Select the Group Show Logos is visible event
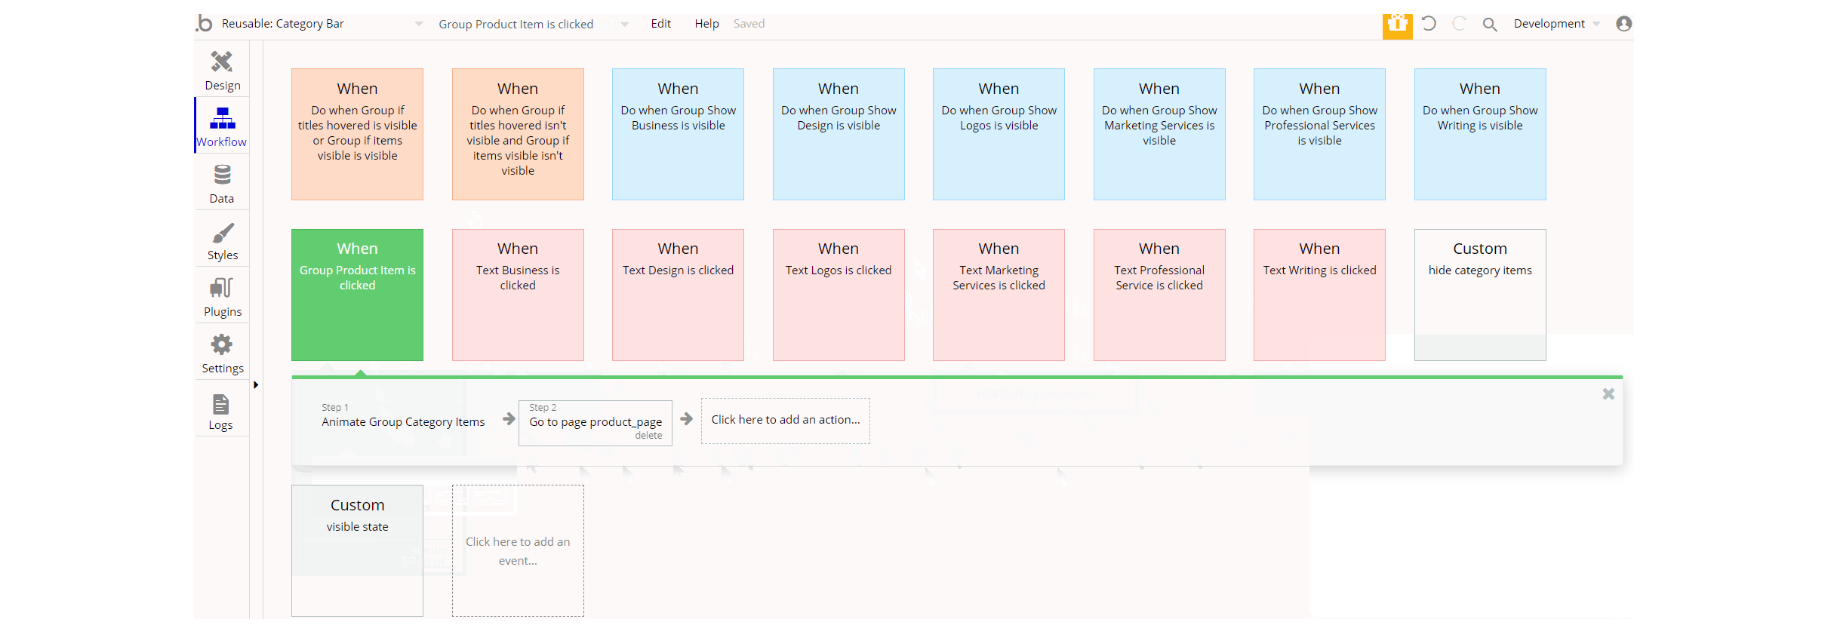Viewport: 1830px width, 626px height. (999, 134)
